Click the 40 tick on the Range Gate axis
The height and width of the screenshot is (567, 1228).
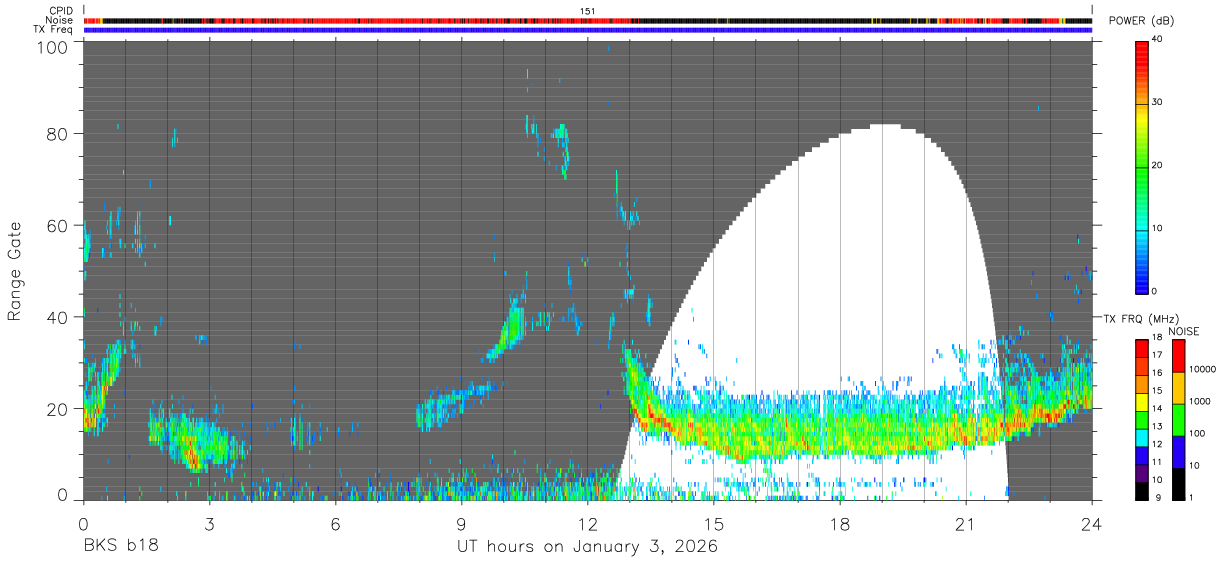(x=59, y=317)
